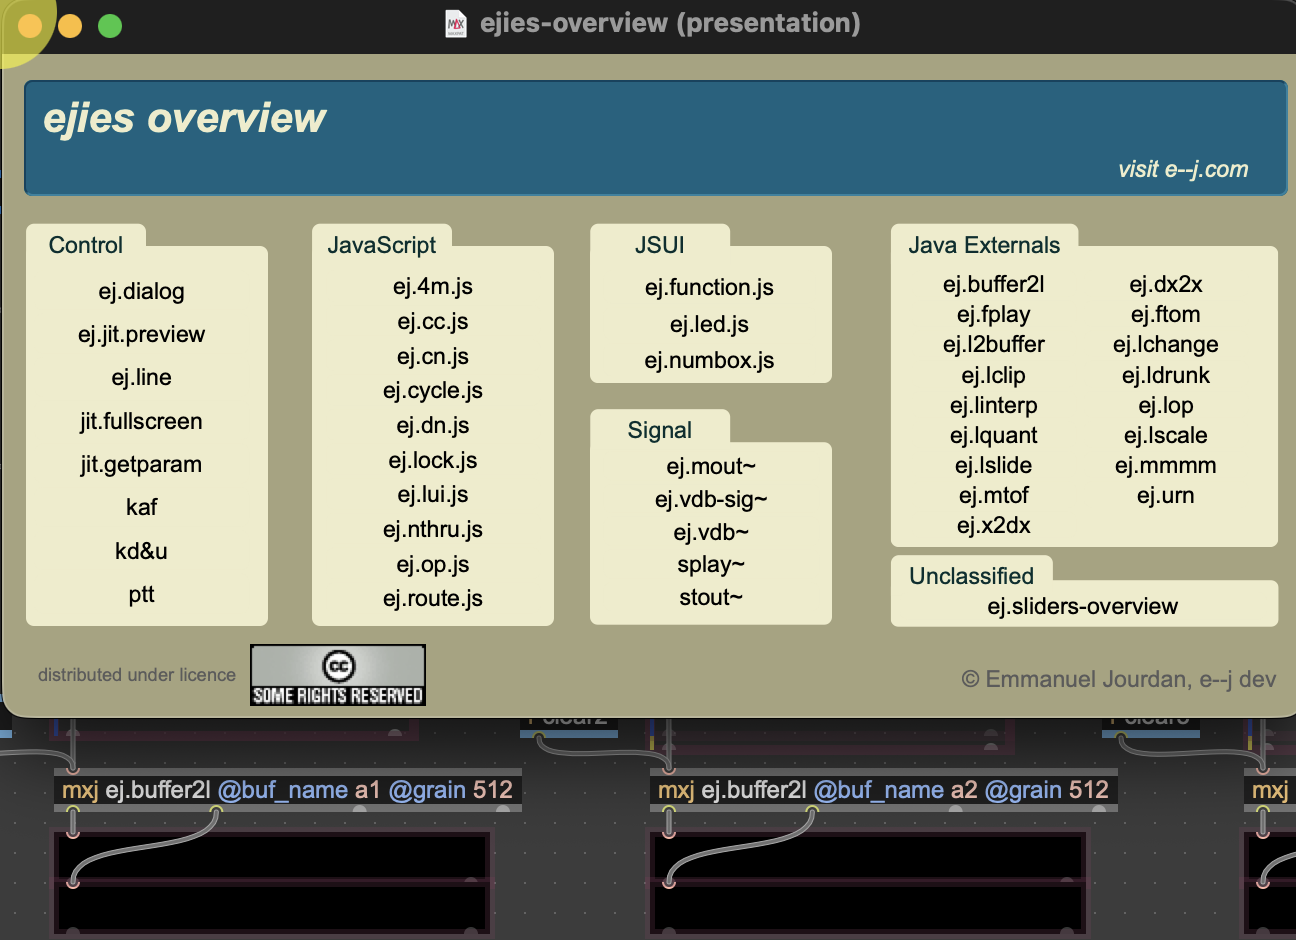Open ej.jit.preview from Control list

coord(141,334)
